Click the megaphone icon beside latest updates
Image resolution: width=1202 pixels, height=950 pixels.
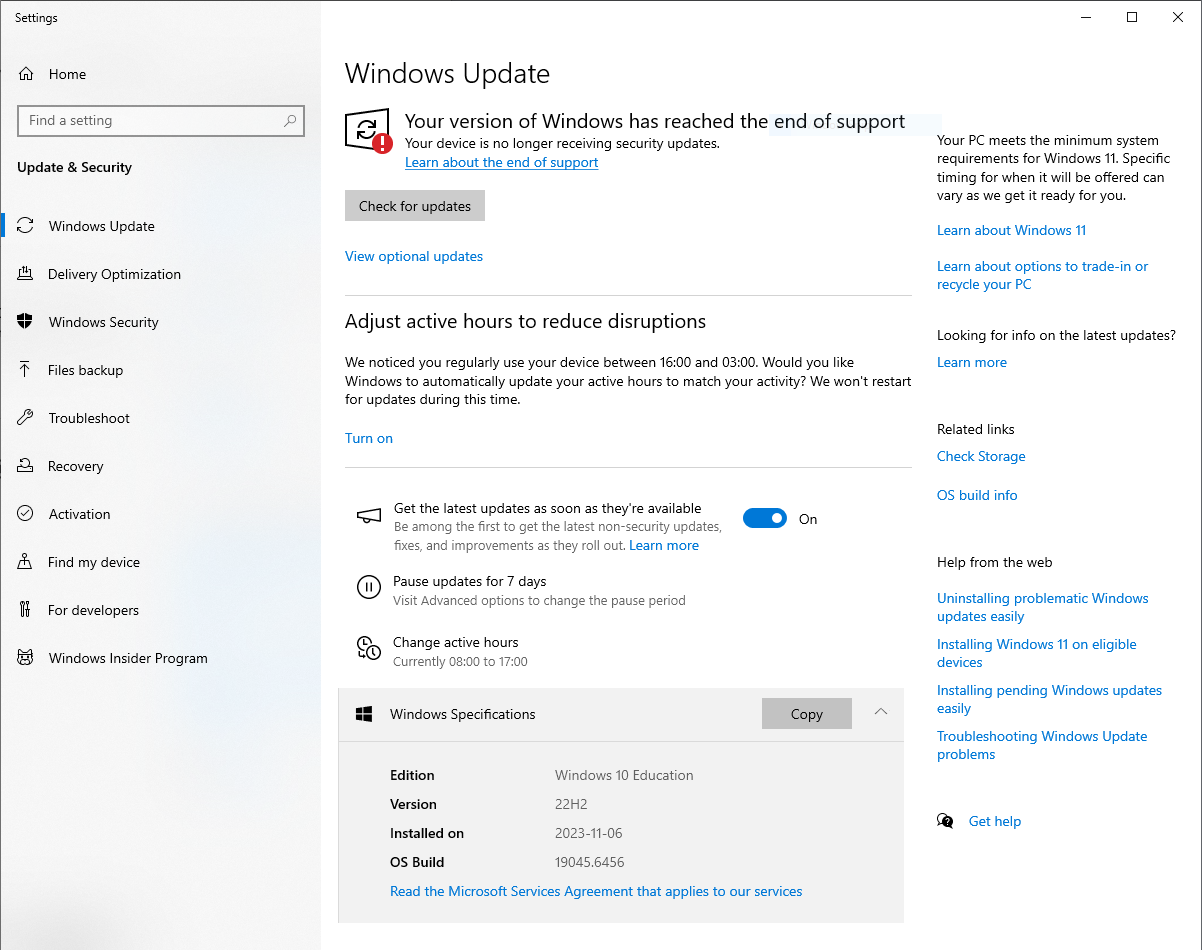[x=369, y=516]
